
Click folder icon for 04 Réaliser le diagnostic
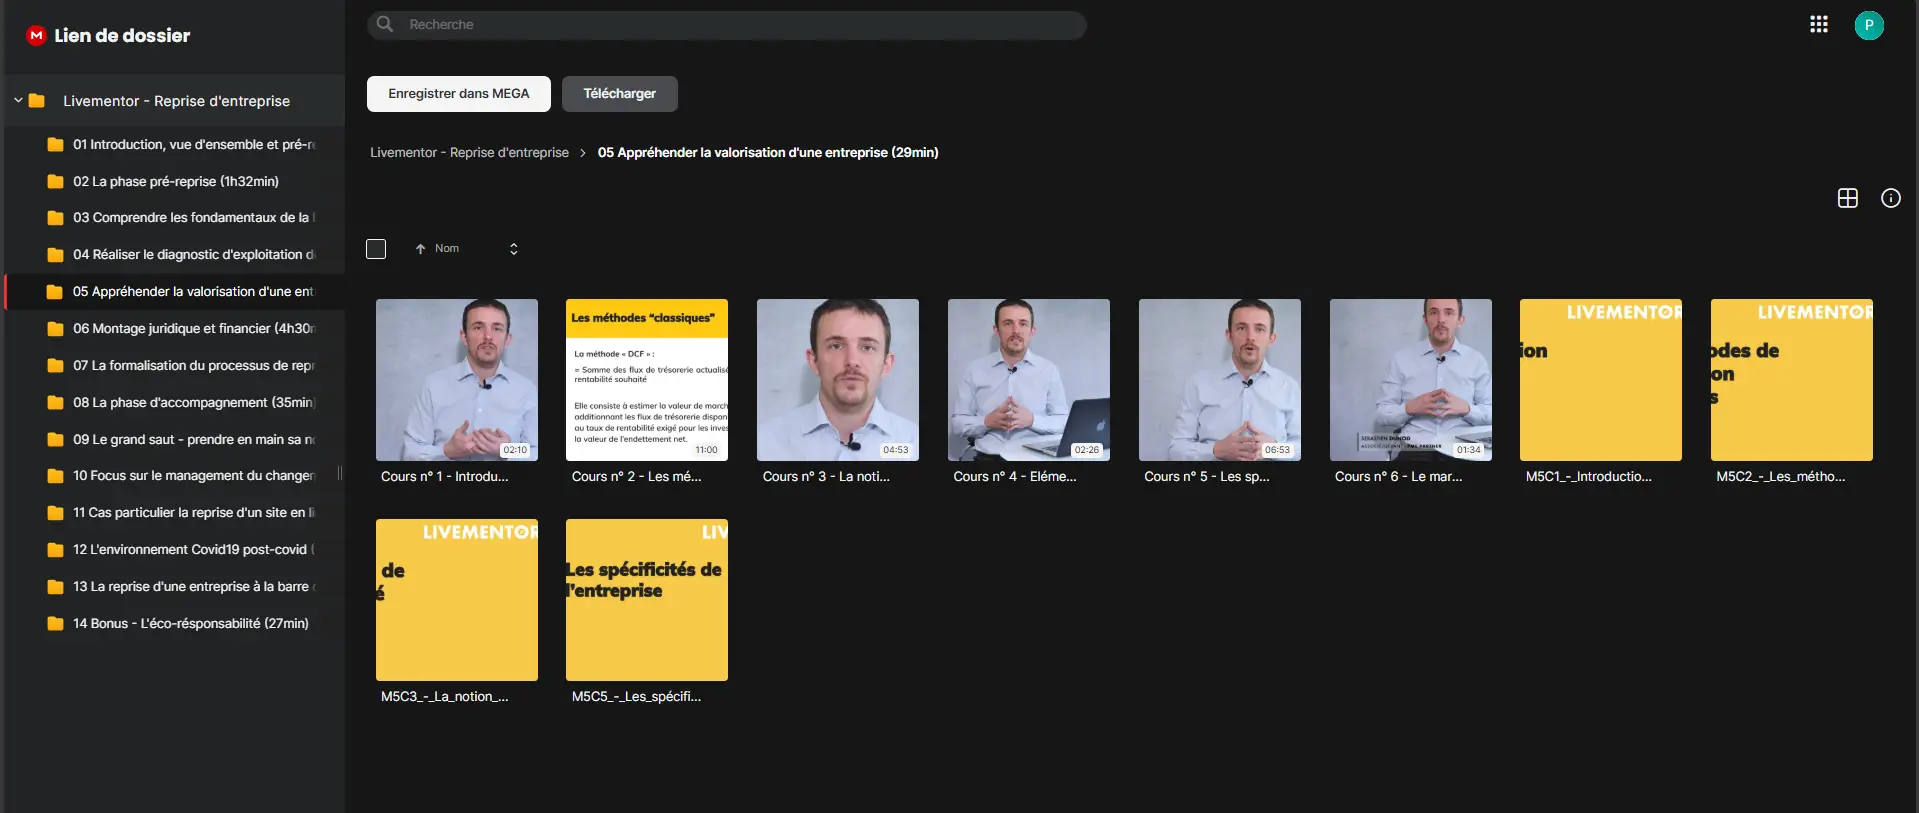click(x=56, y=255)
